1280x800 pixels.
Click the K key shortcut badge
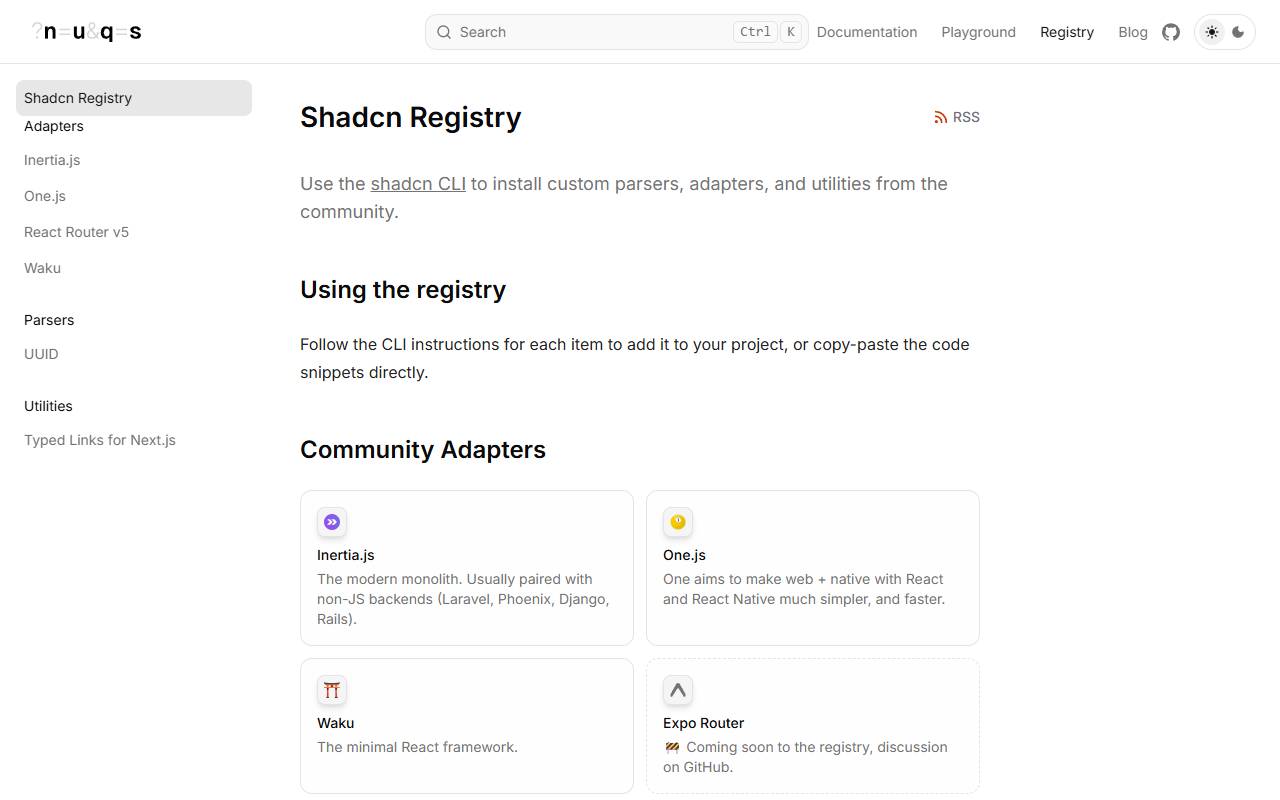[791, 32]
